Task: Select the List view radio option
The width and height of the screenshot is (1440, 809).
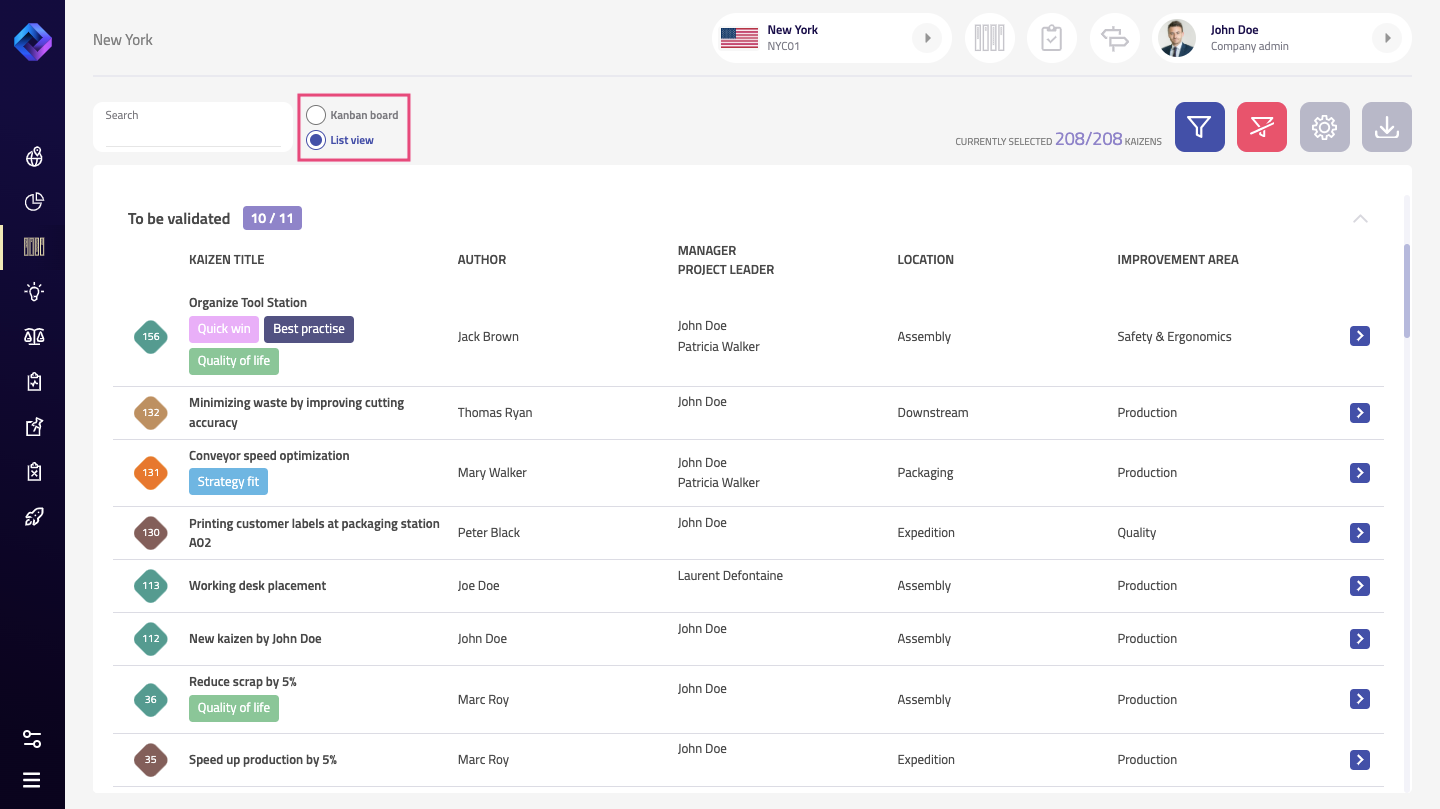Action: tap(316, 140)
